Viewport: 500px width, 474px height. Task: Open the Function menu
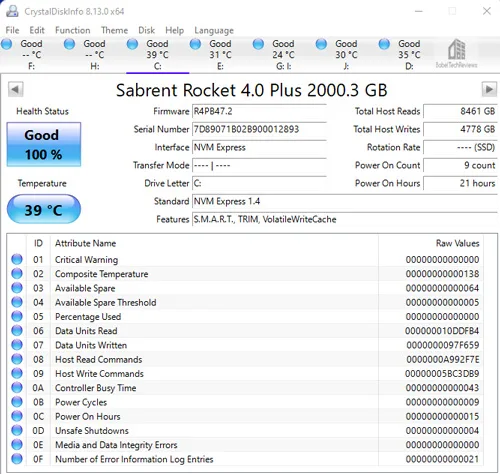(73, 30)
